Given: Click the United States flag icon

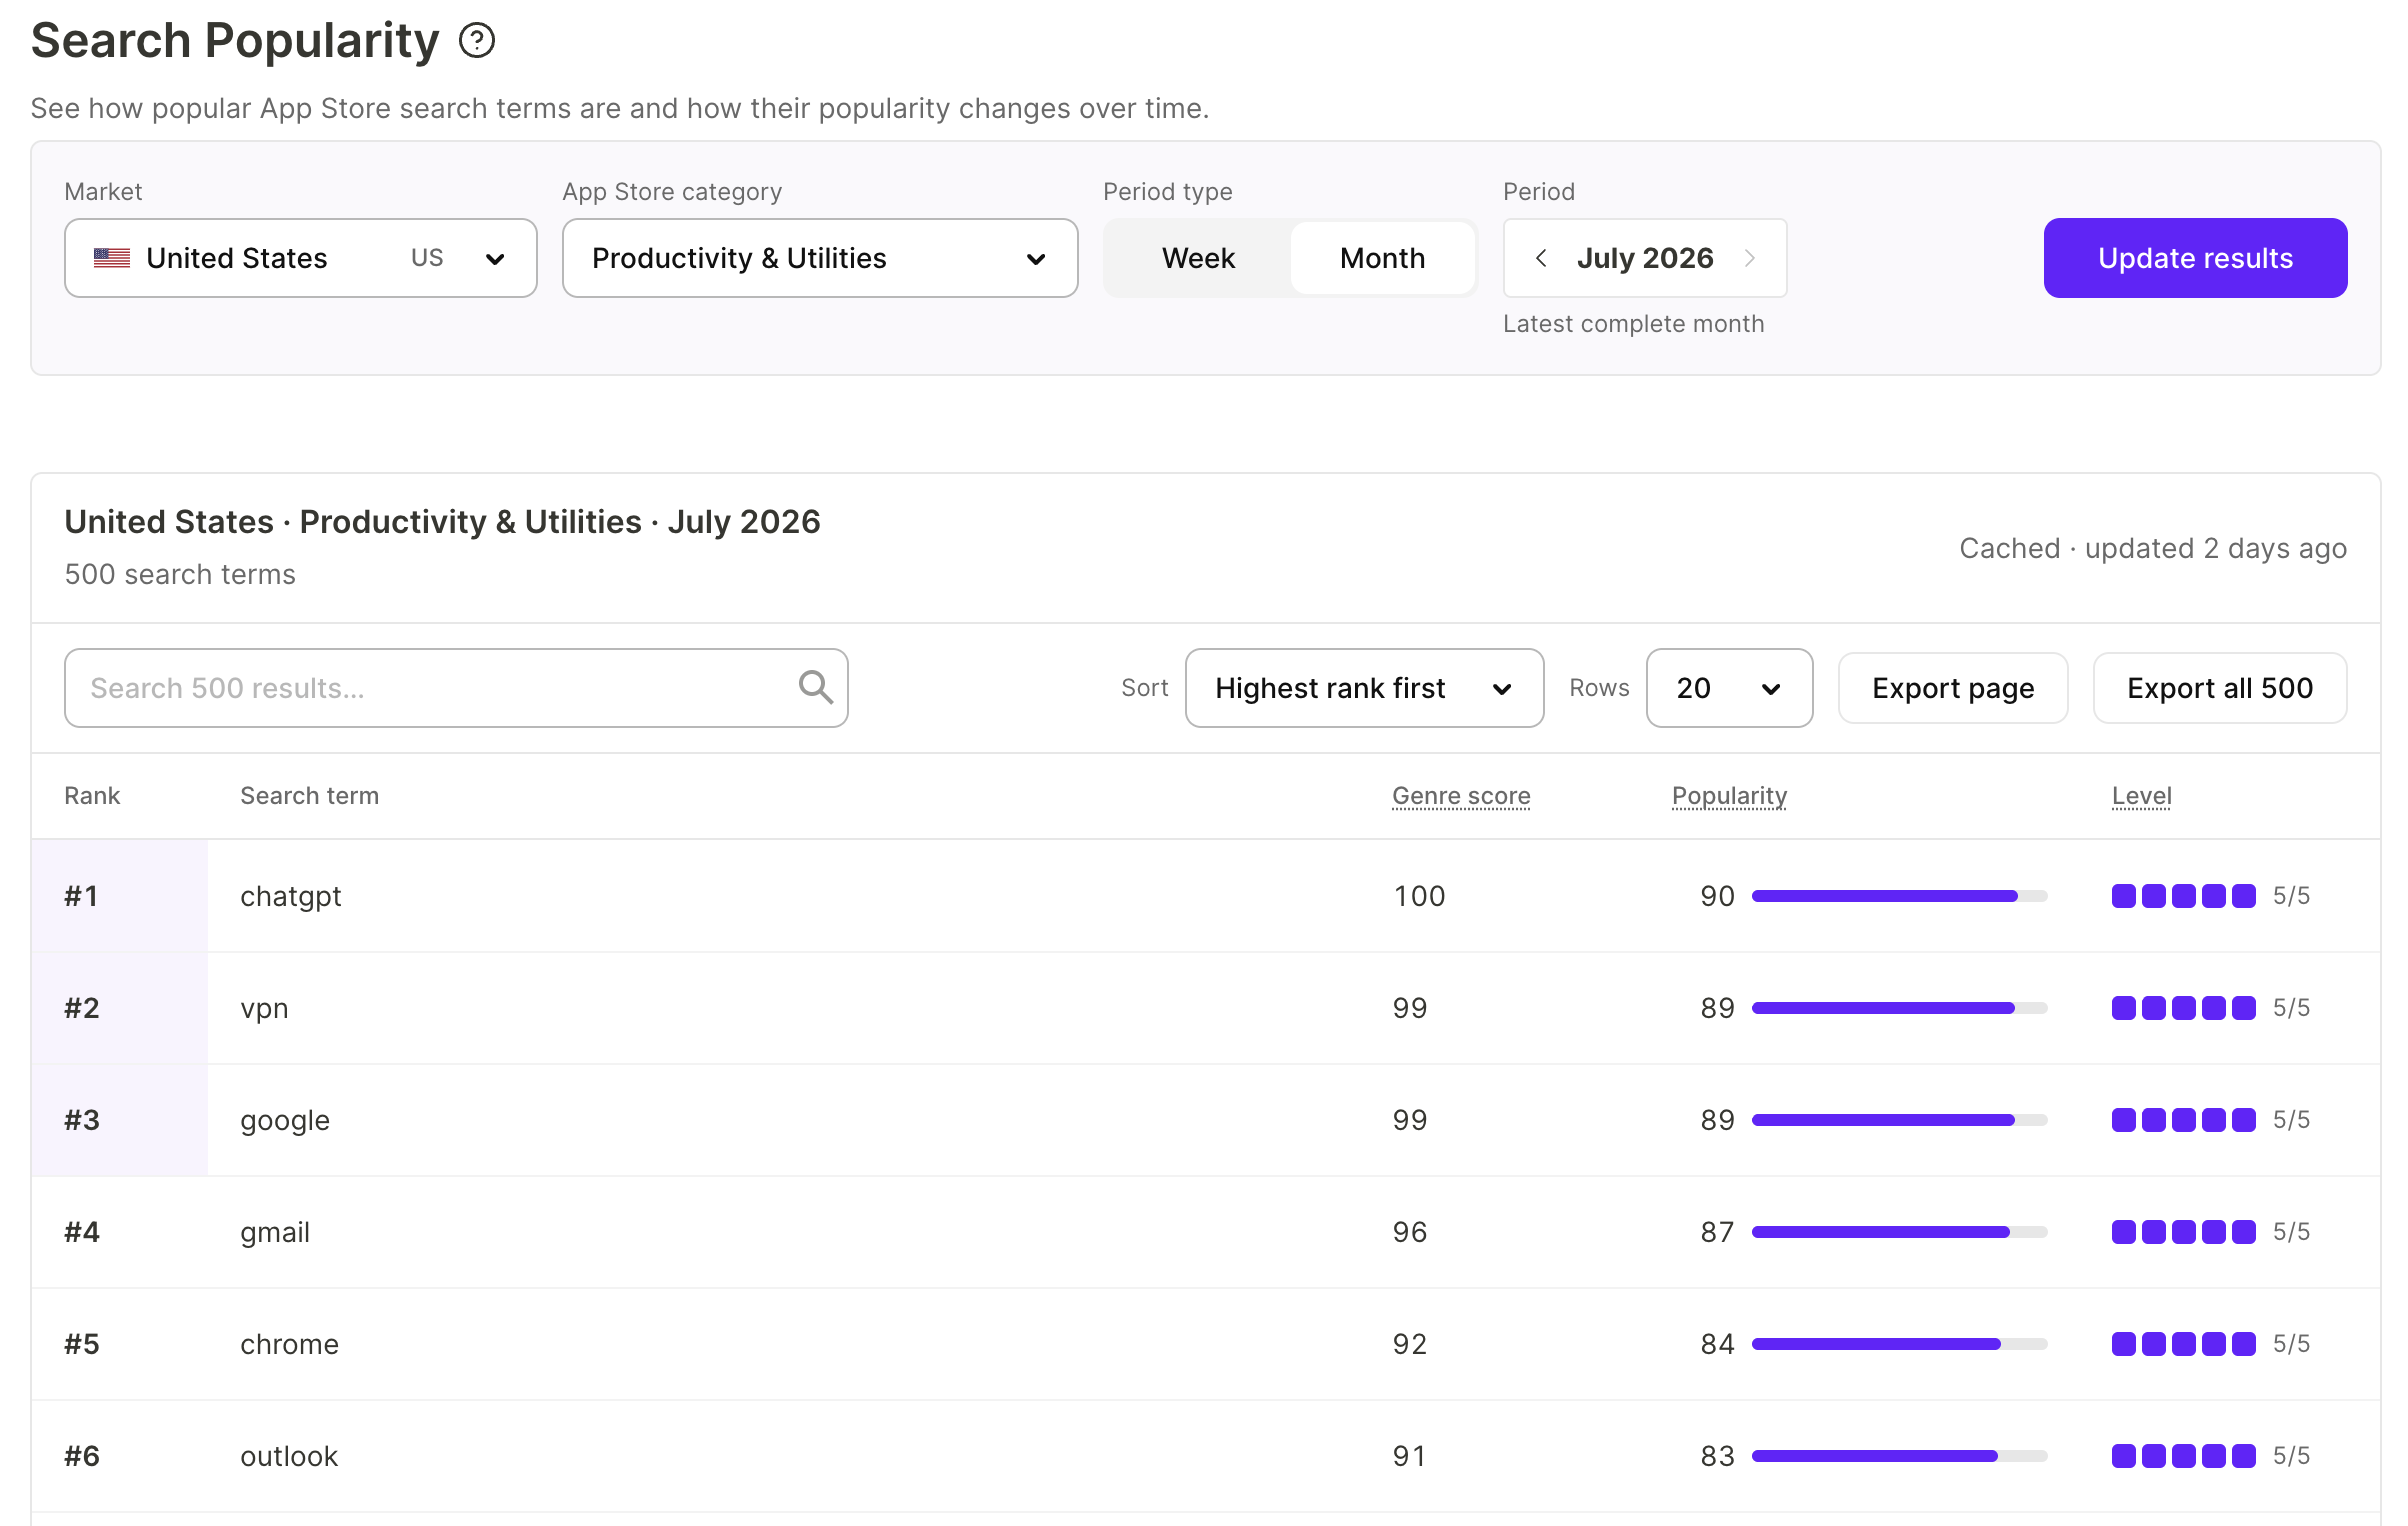Looking at the screenshot, I should point(112,258).
